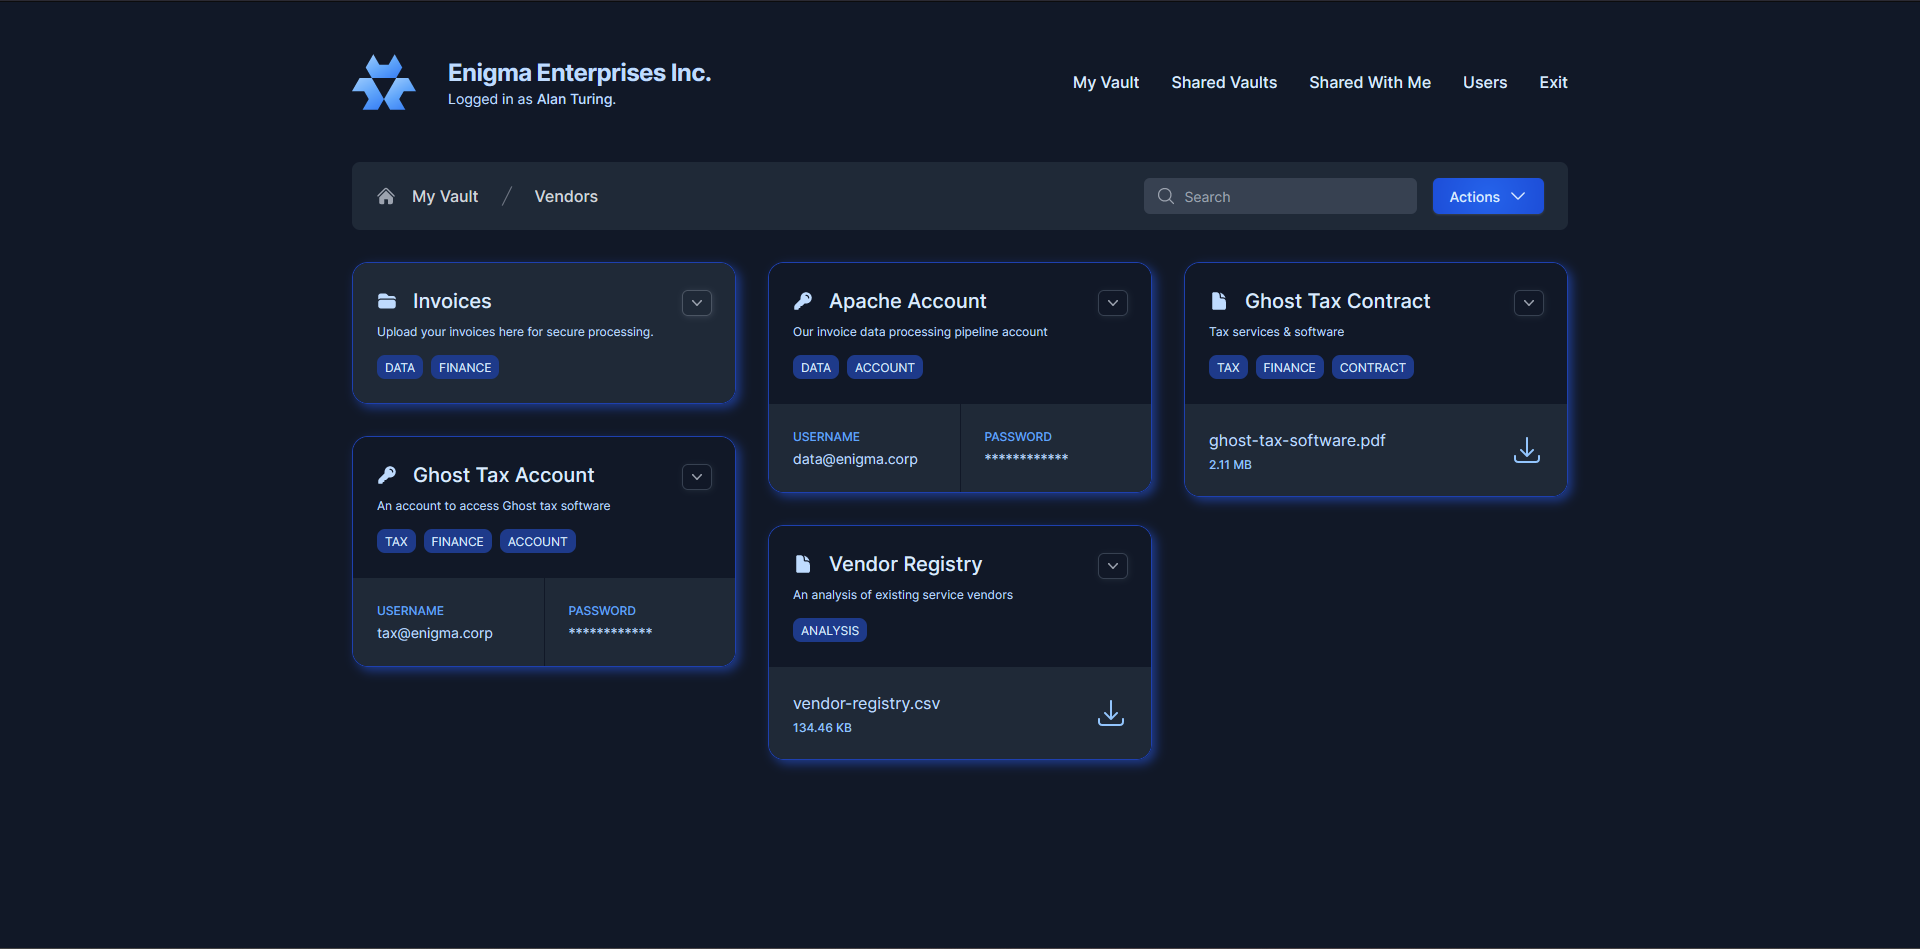Download ghost-tax-software.pdf

click(x=1527, y=450)
